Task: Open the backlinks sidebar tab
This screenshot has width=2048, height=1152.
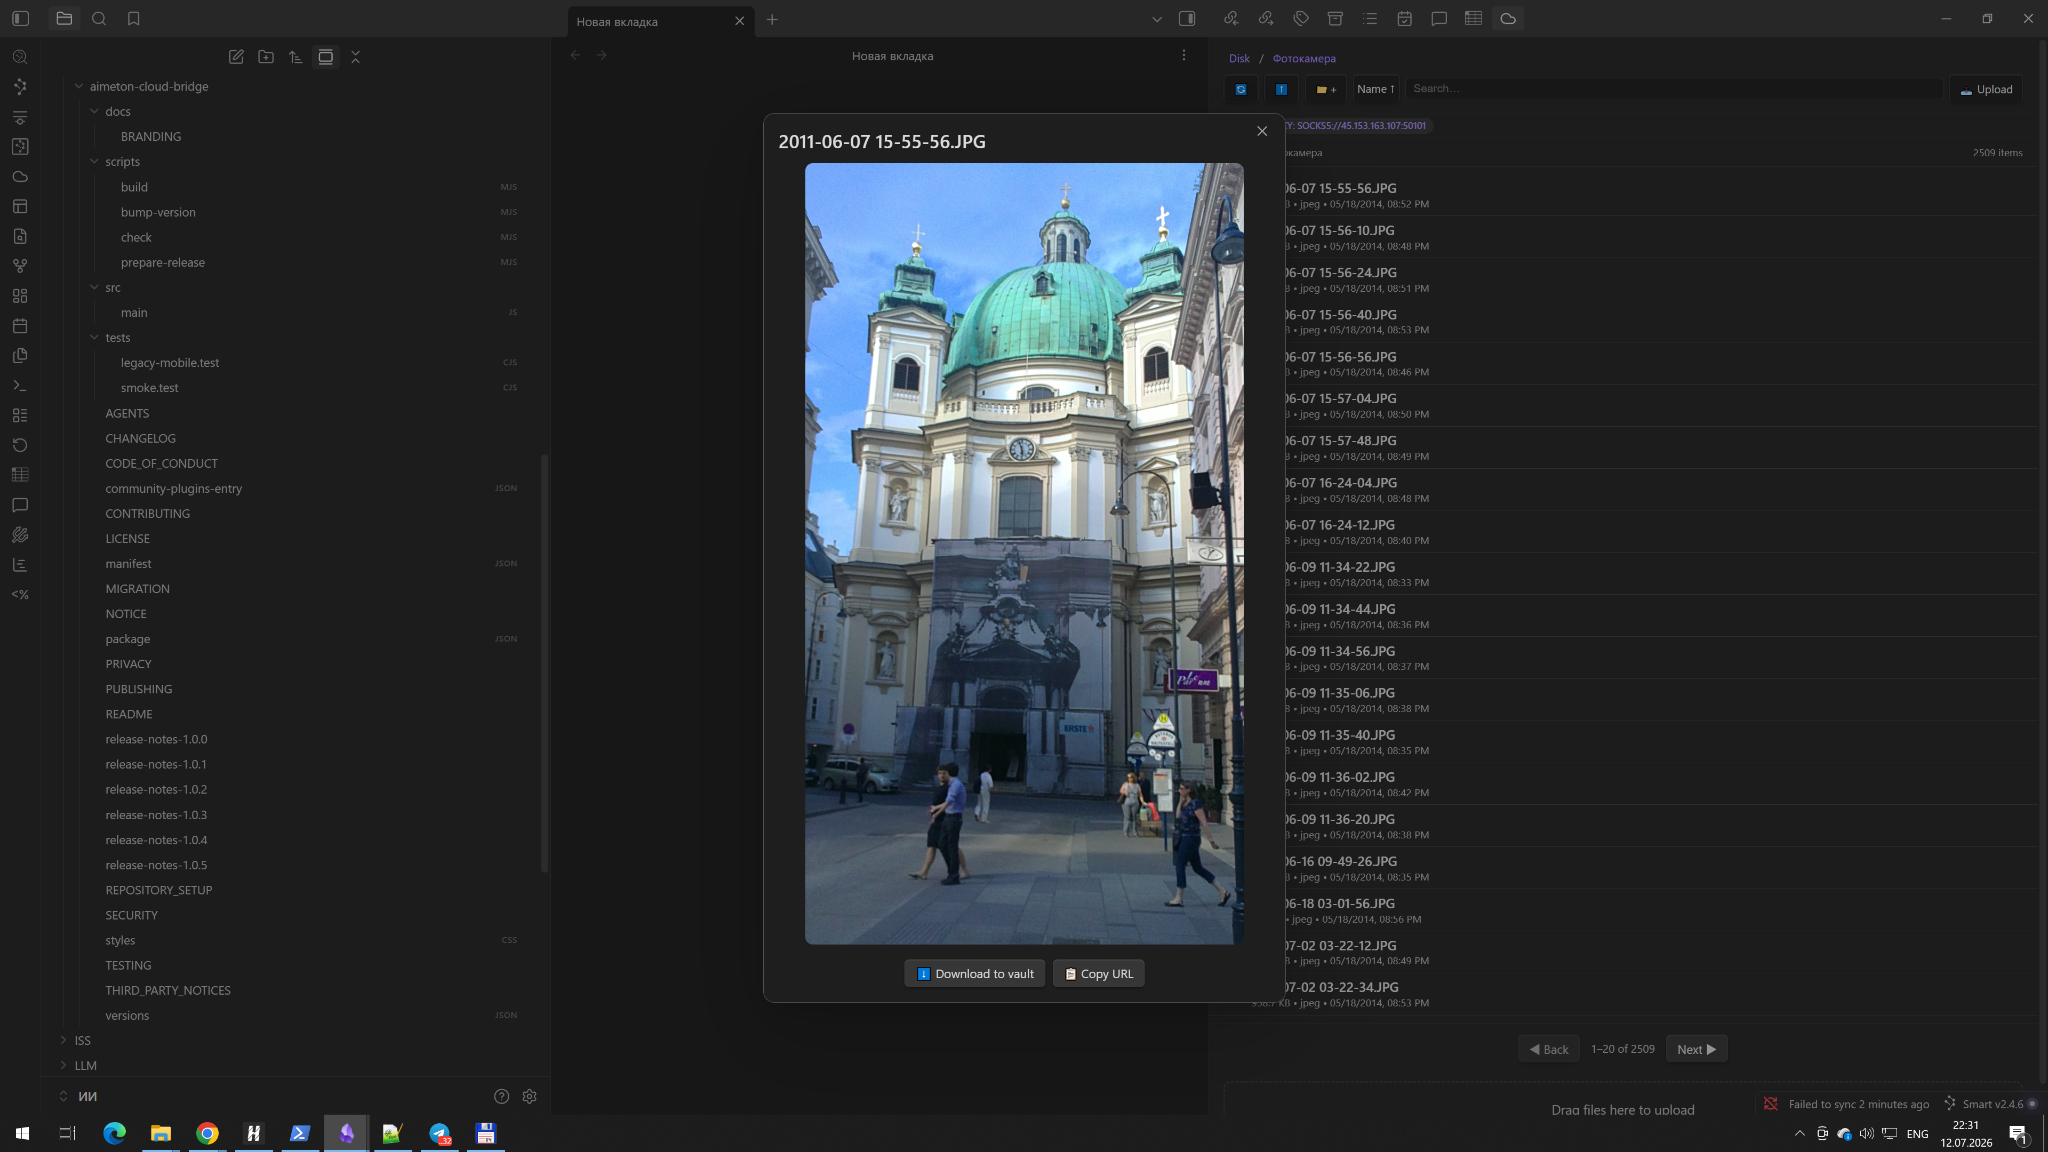Action: [1231, 19]
